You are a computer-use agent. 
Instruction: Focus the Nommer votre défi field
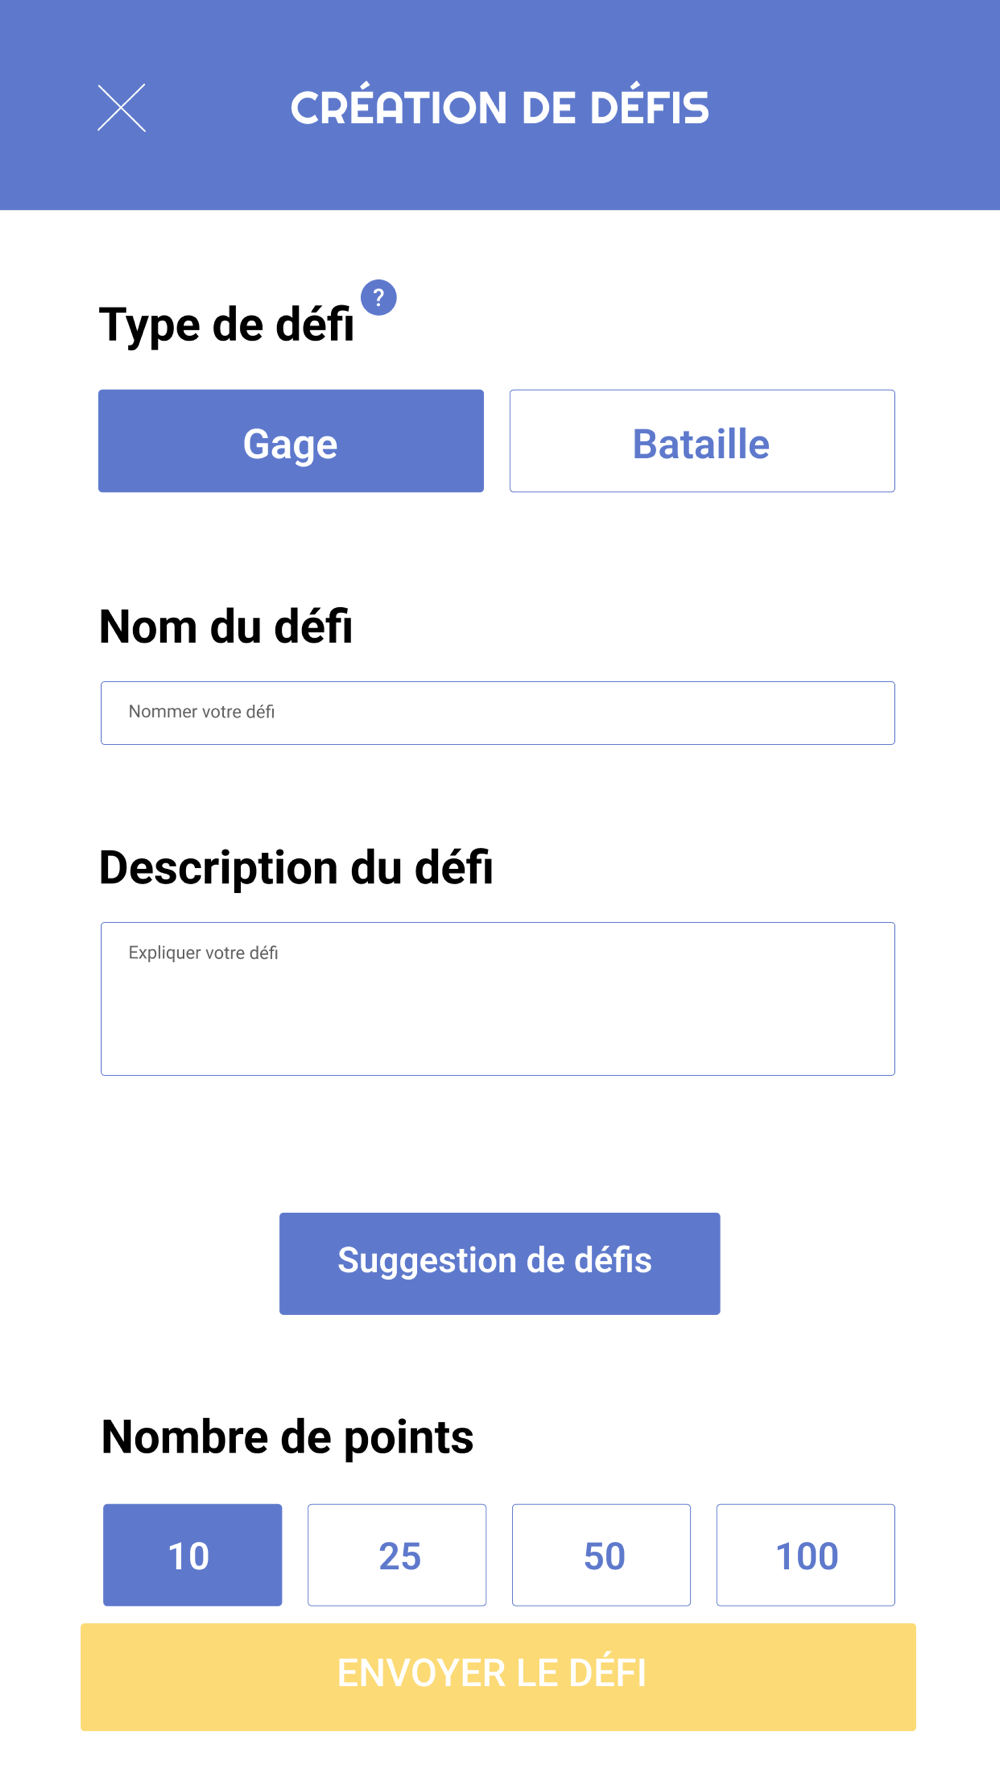point(498,713)
